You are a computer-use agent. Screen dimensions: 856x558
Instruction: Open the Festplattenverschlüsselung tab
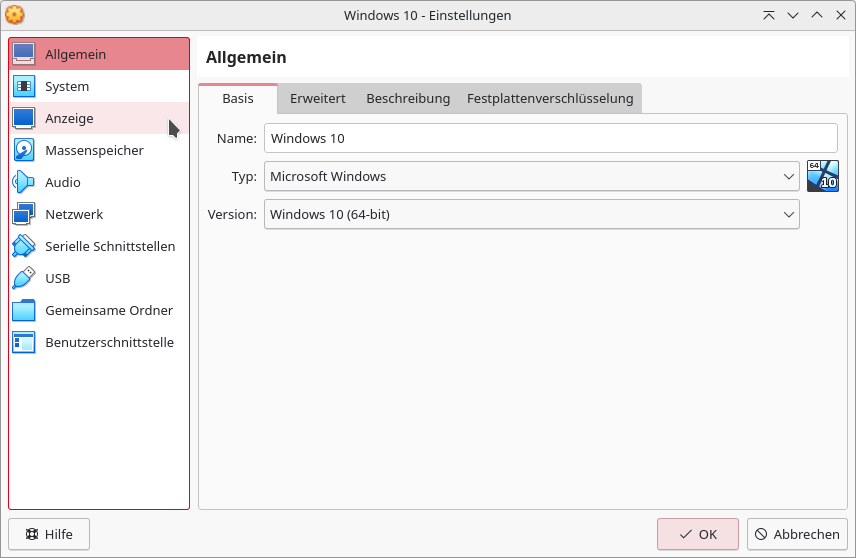point(550,99)
